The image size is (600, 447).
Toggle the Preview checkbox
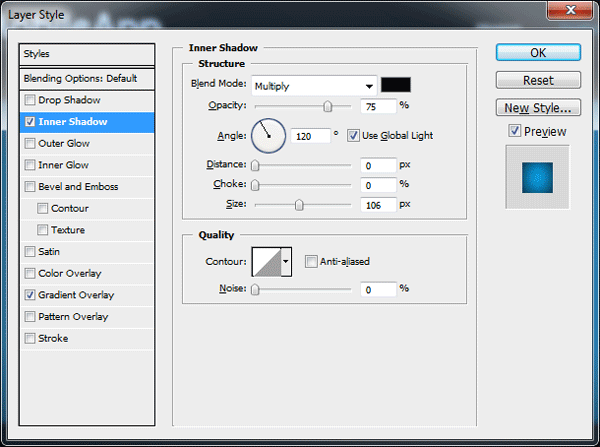[x=514, y=131]
